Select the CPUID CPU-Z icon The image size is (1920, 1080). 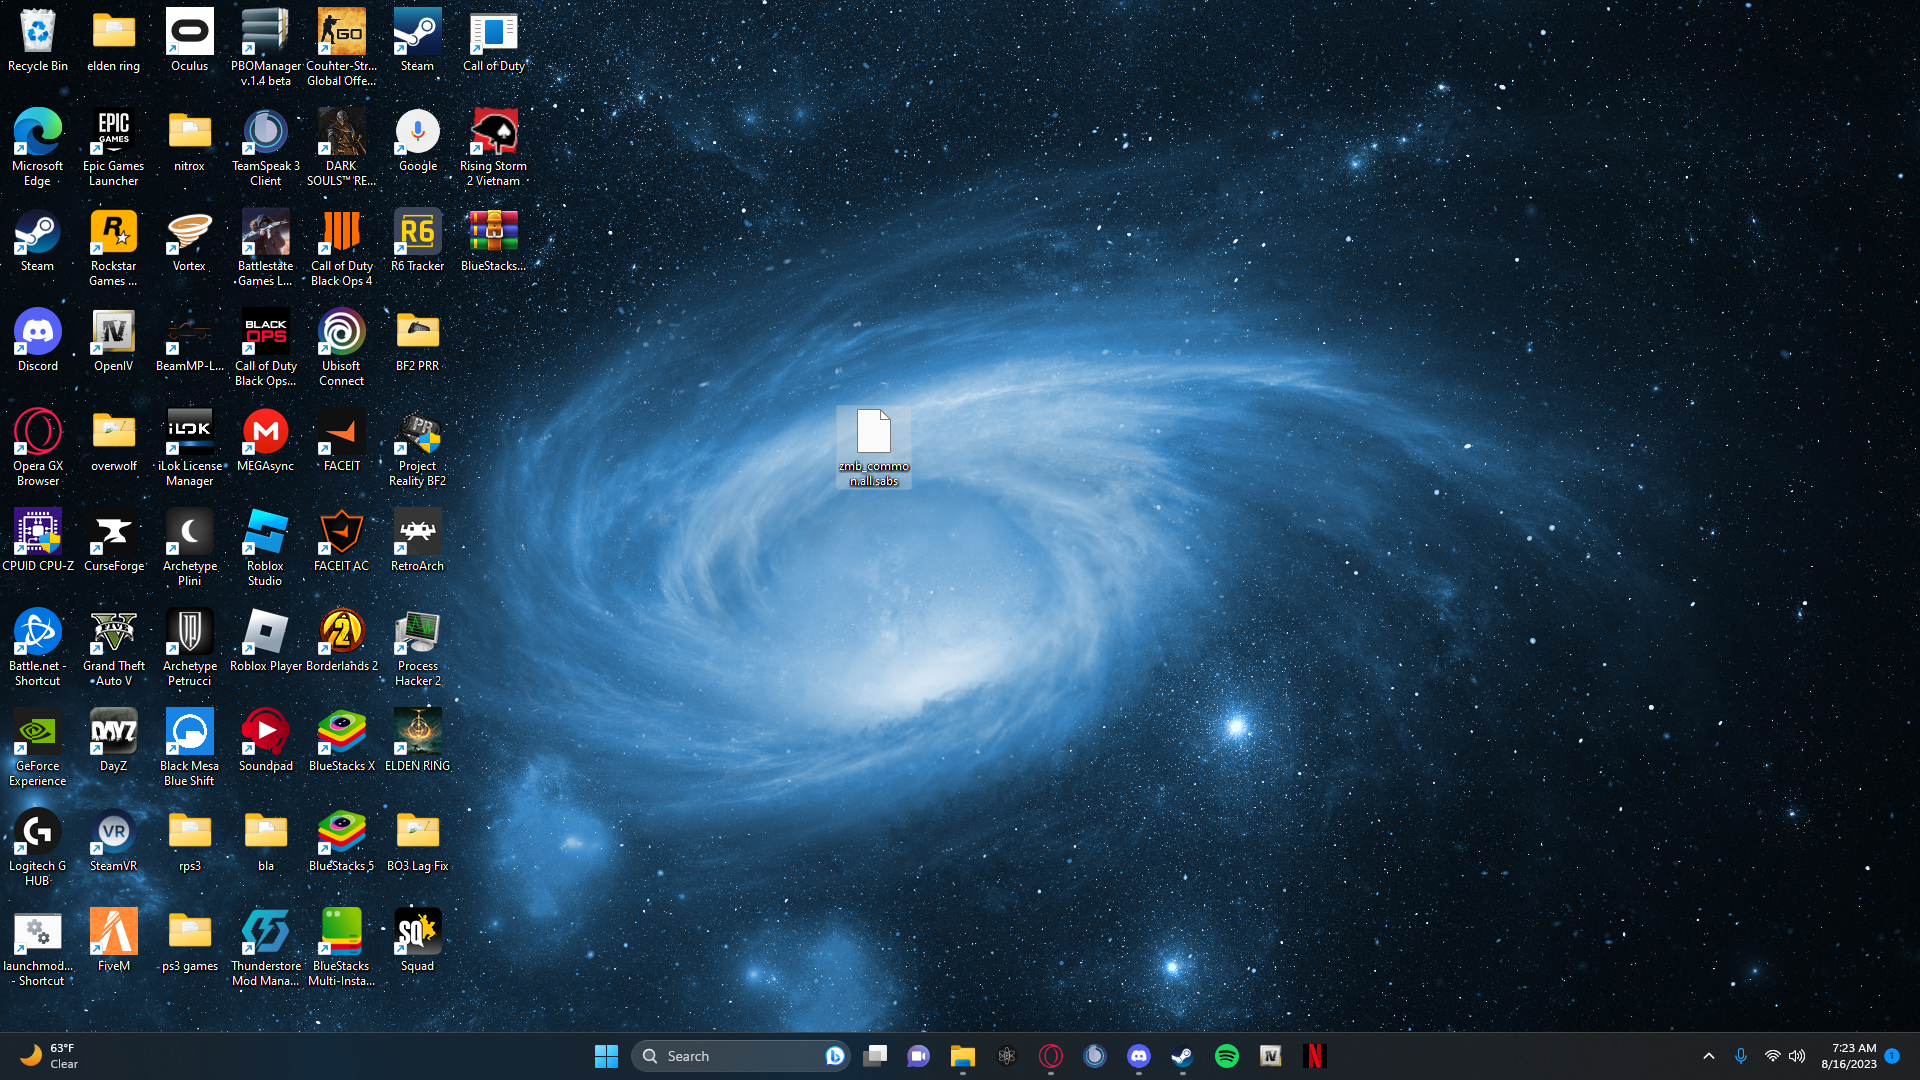[37, 541]
